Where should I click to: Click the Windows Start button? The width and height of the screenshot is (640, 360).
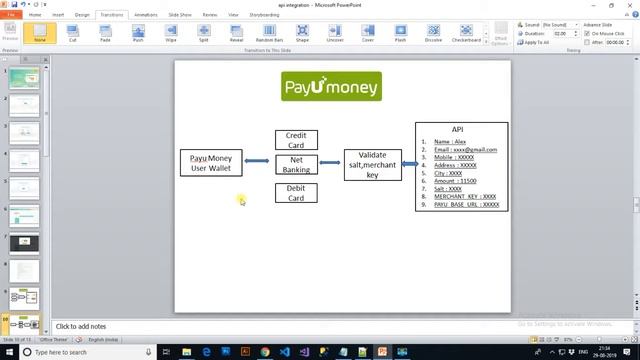(x=9, y=351)
